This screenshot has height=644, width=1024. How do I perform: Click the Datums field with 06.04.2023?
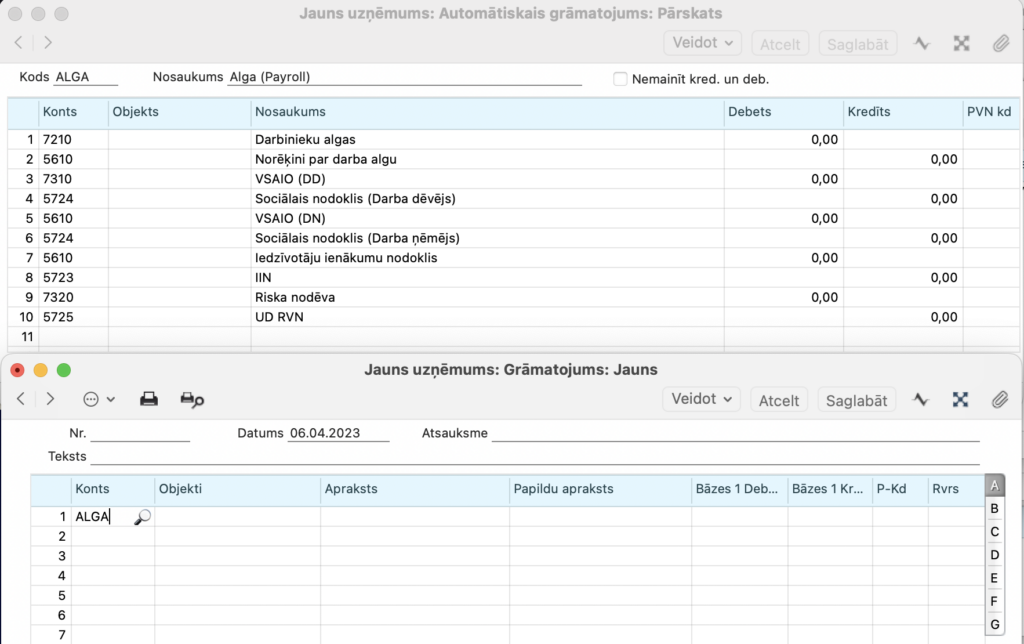(x=338, y=434)
